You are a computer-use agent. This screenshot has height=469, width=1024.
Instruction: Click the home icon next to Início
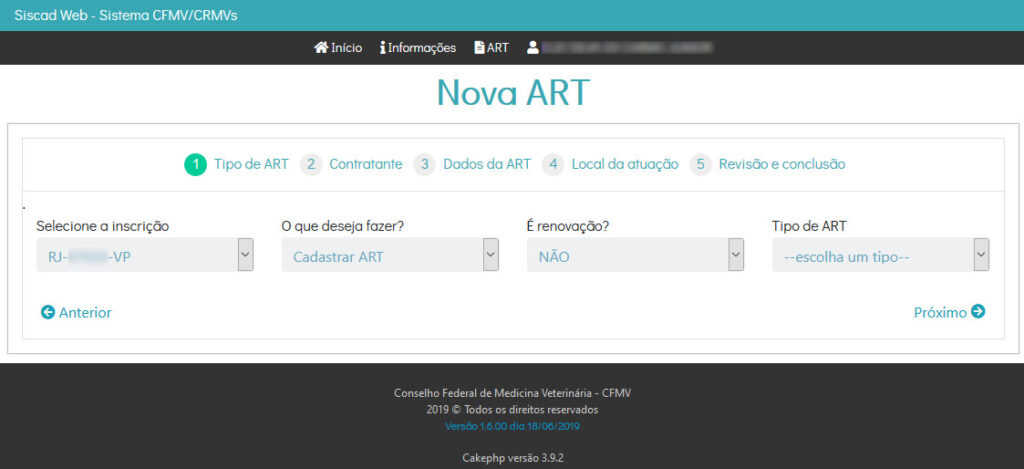(321, 48)
